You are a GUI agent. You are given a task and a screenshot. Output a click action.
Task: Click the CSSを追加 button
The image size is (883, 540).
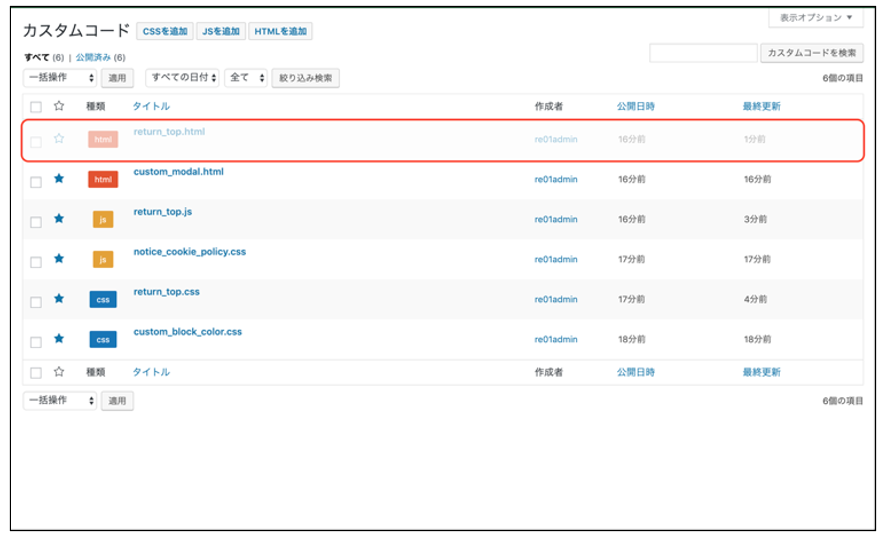click(x=165, y=32)
